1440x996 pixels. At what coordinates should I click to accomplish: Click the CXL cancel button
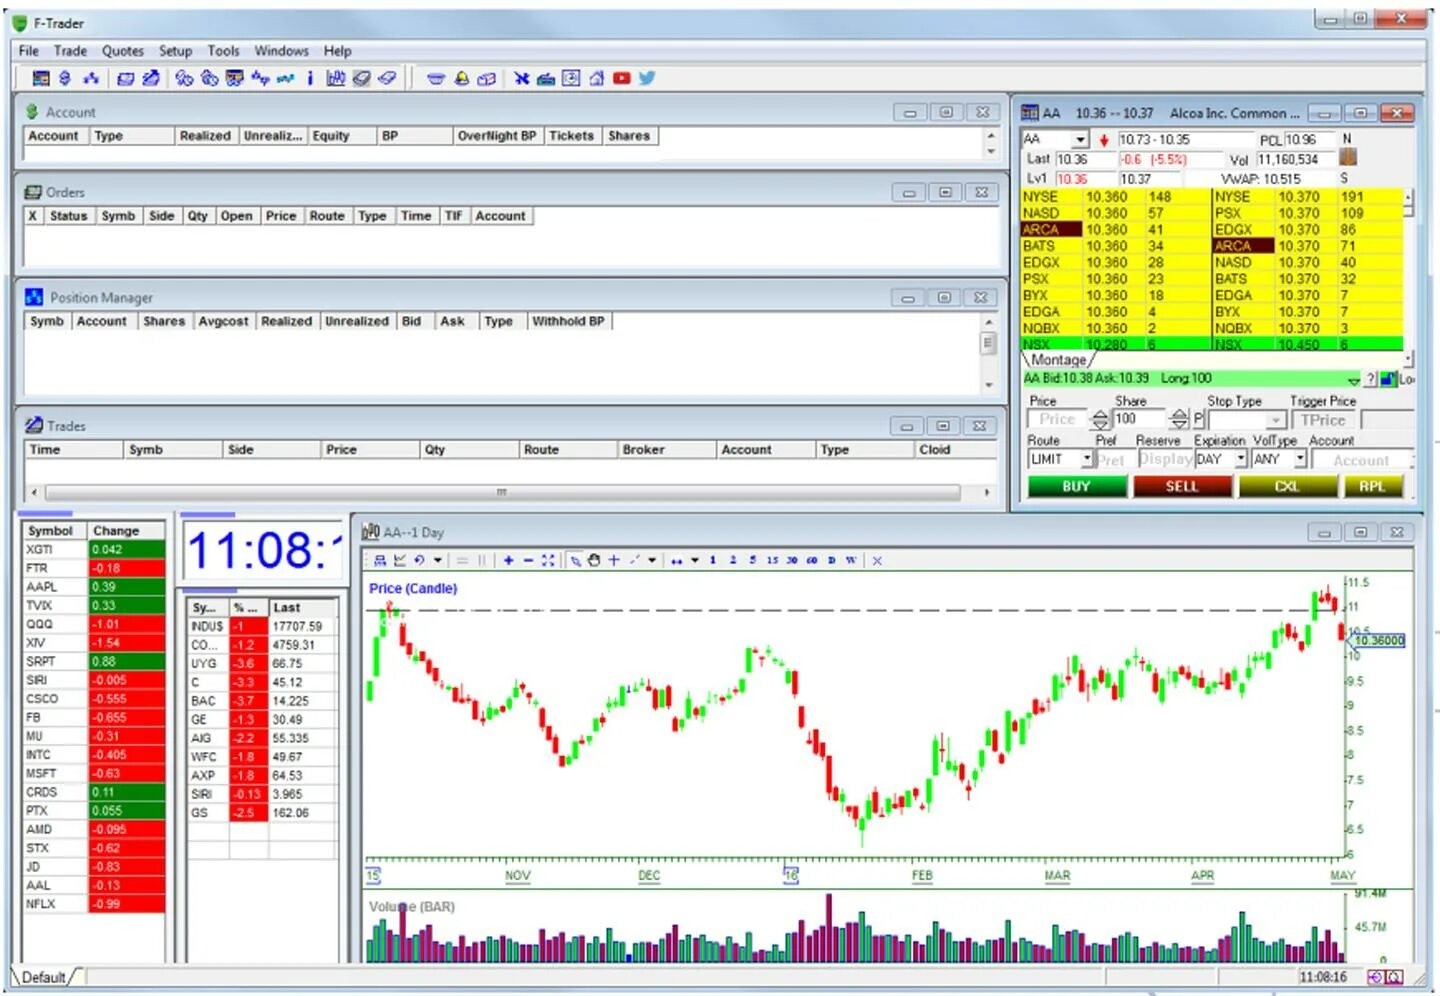click(1287, 487)
